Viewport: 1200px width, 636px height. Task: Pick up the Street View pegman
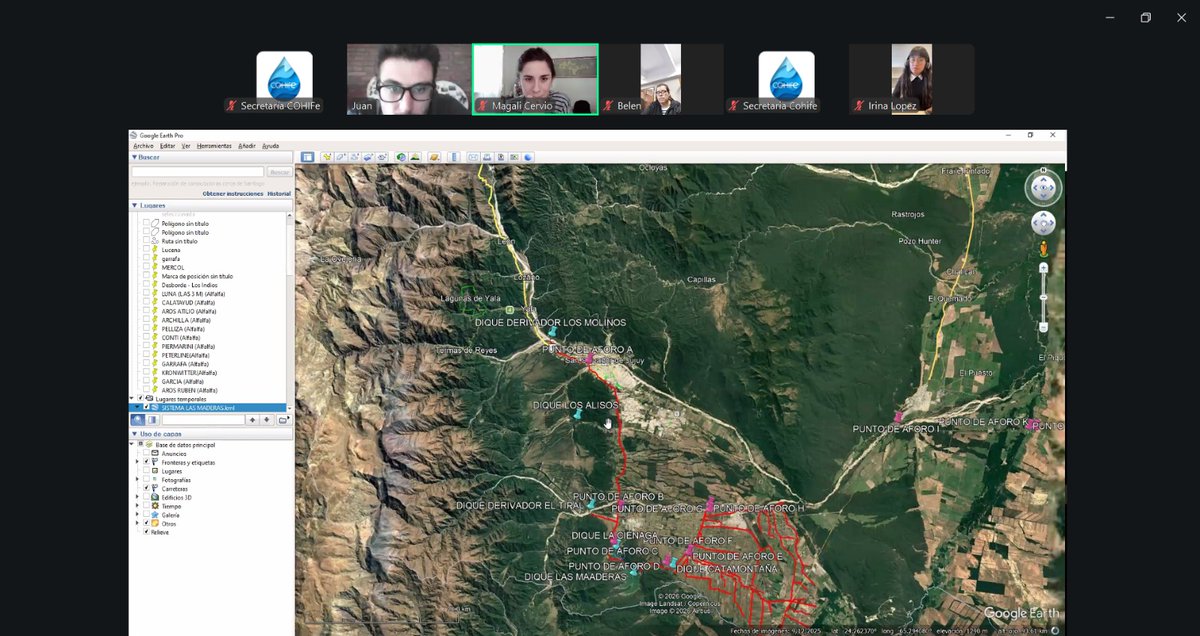pyautogui.click(x=1043, y=248)
